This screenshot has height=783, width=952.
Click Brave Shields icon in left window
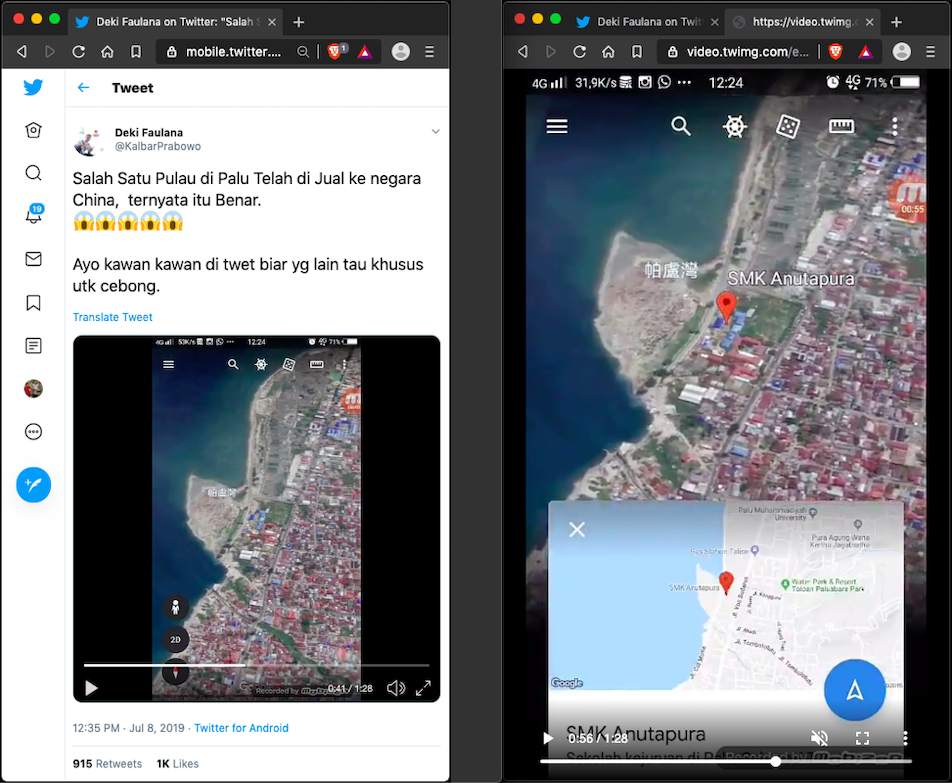click(336, 52)
